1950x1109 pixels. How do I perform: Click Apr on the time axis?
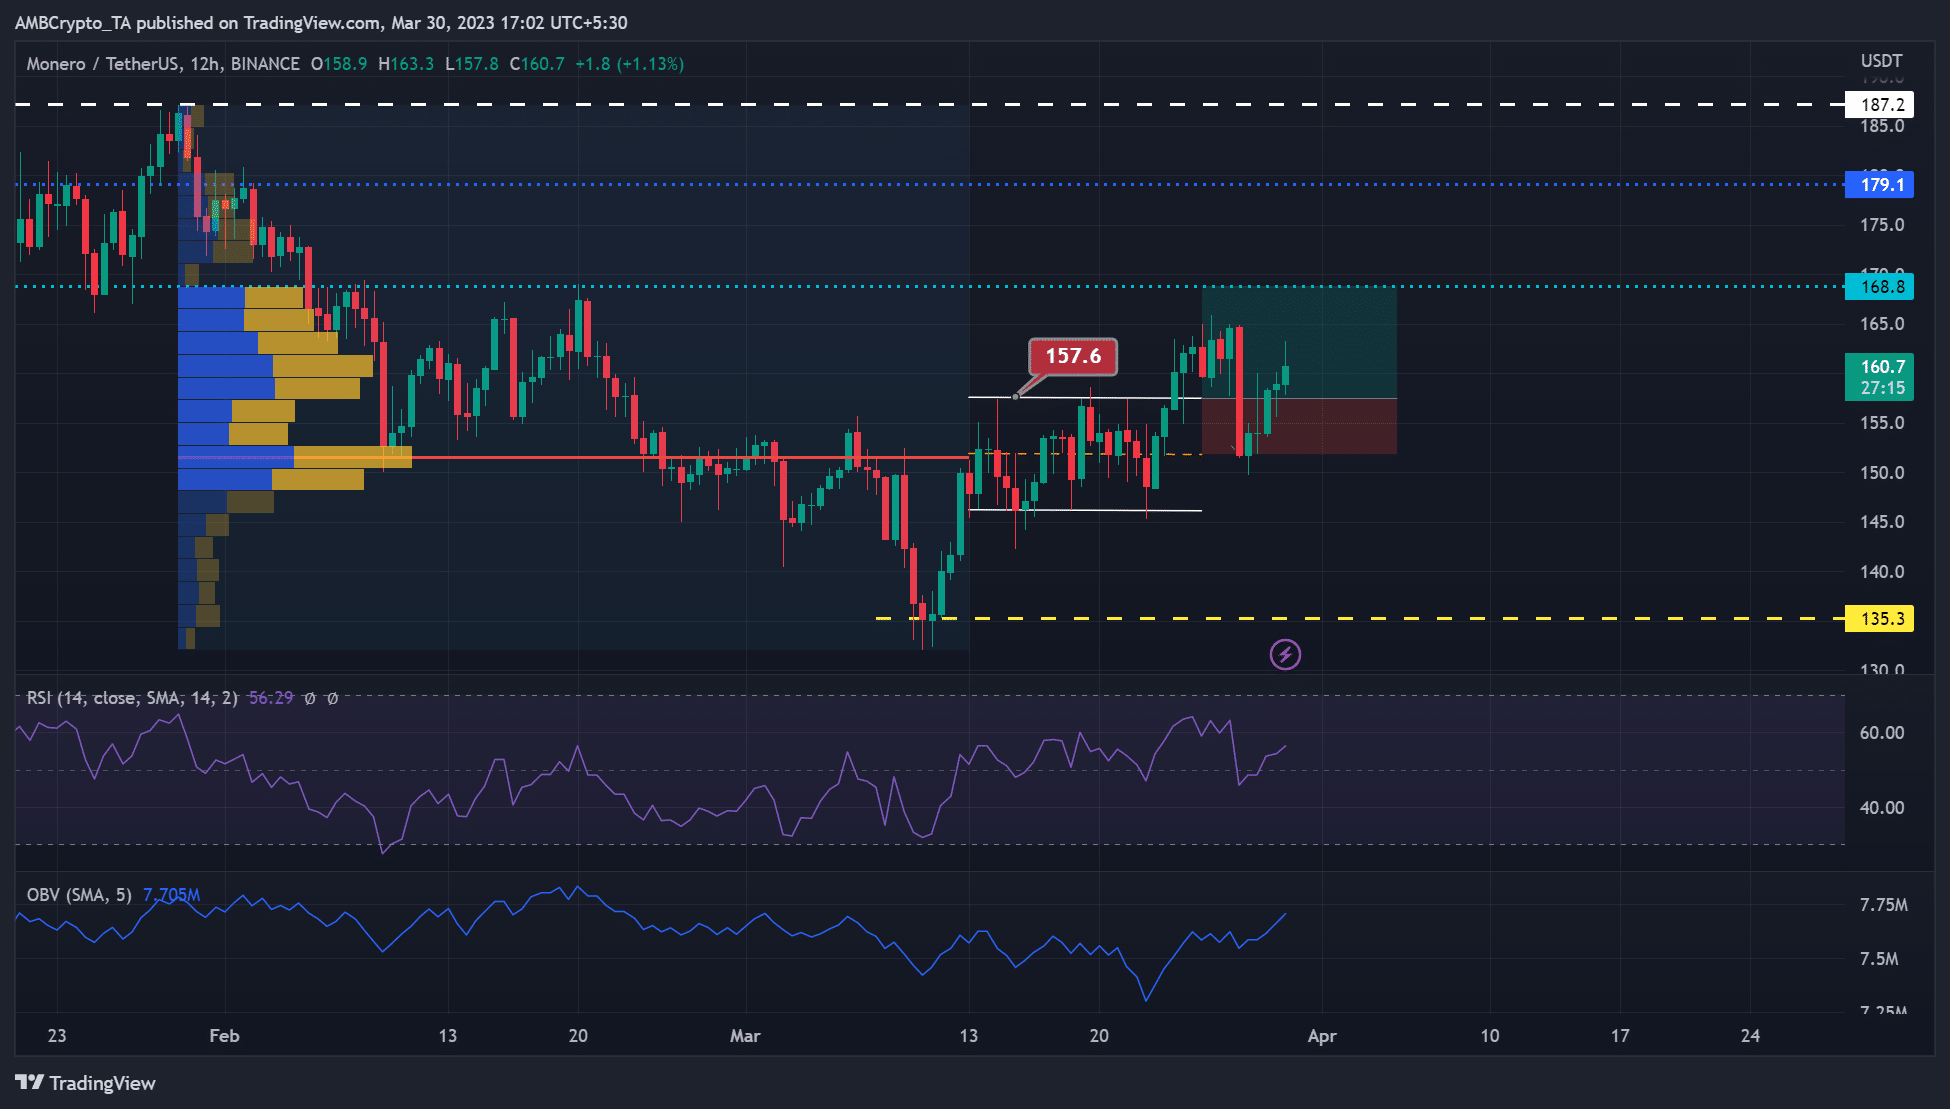point(1322,1037)
